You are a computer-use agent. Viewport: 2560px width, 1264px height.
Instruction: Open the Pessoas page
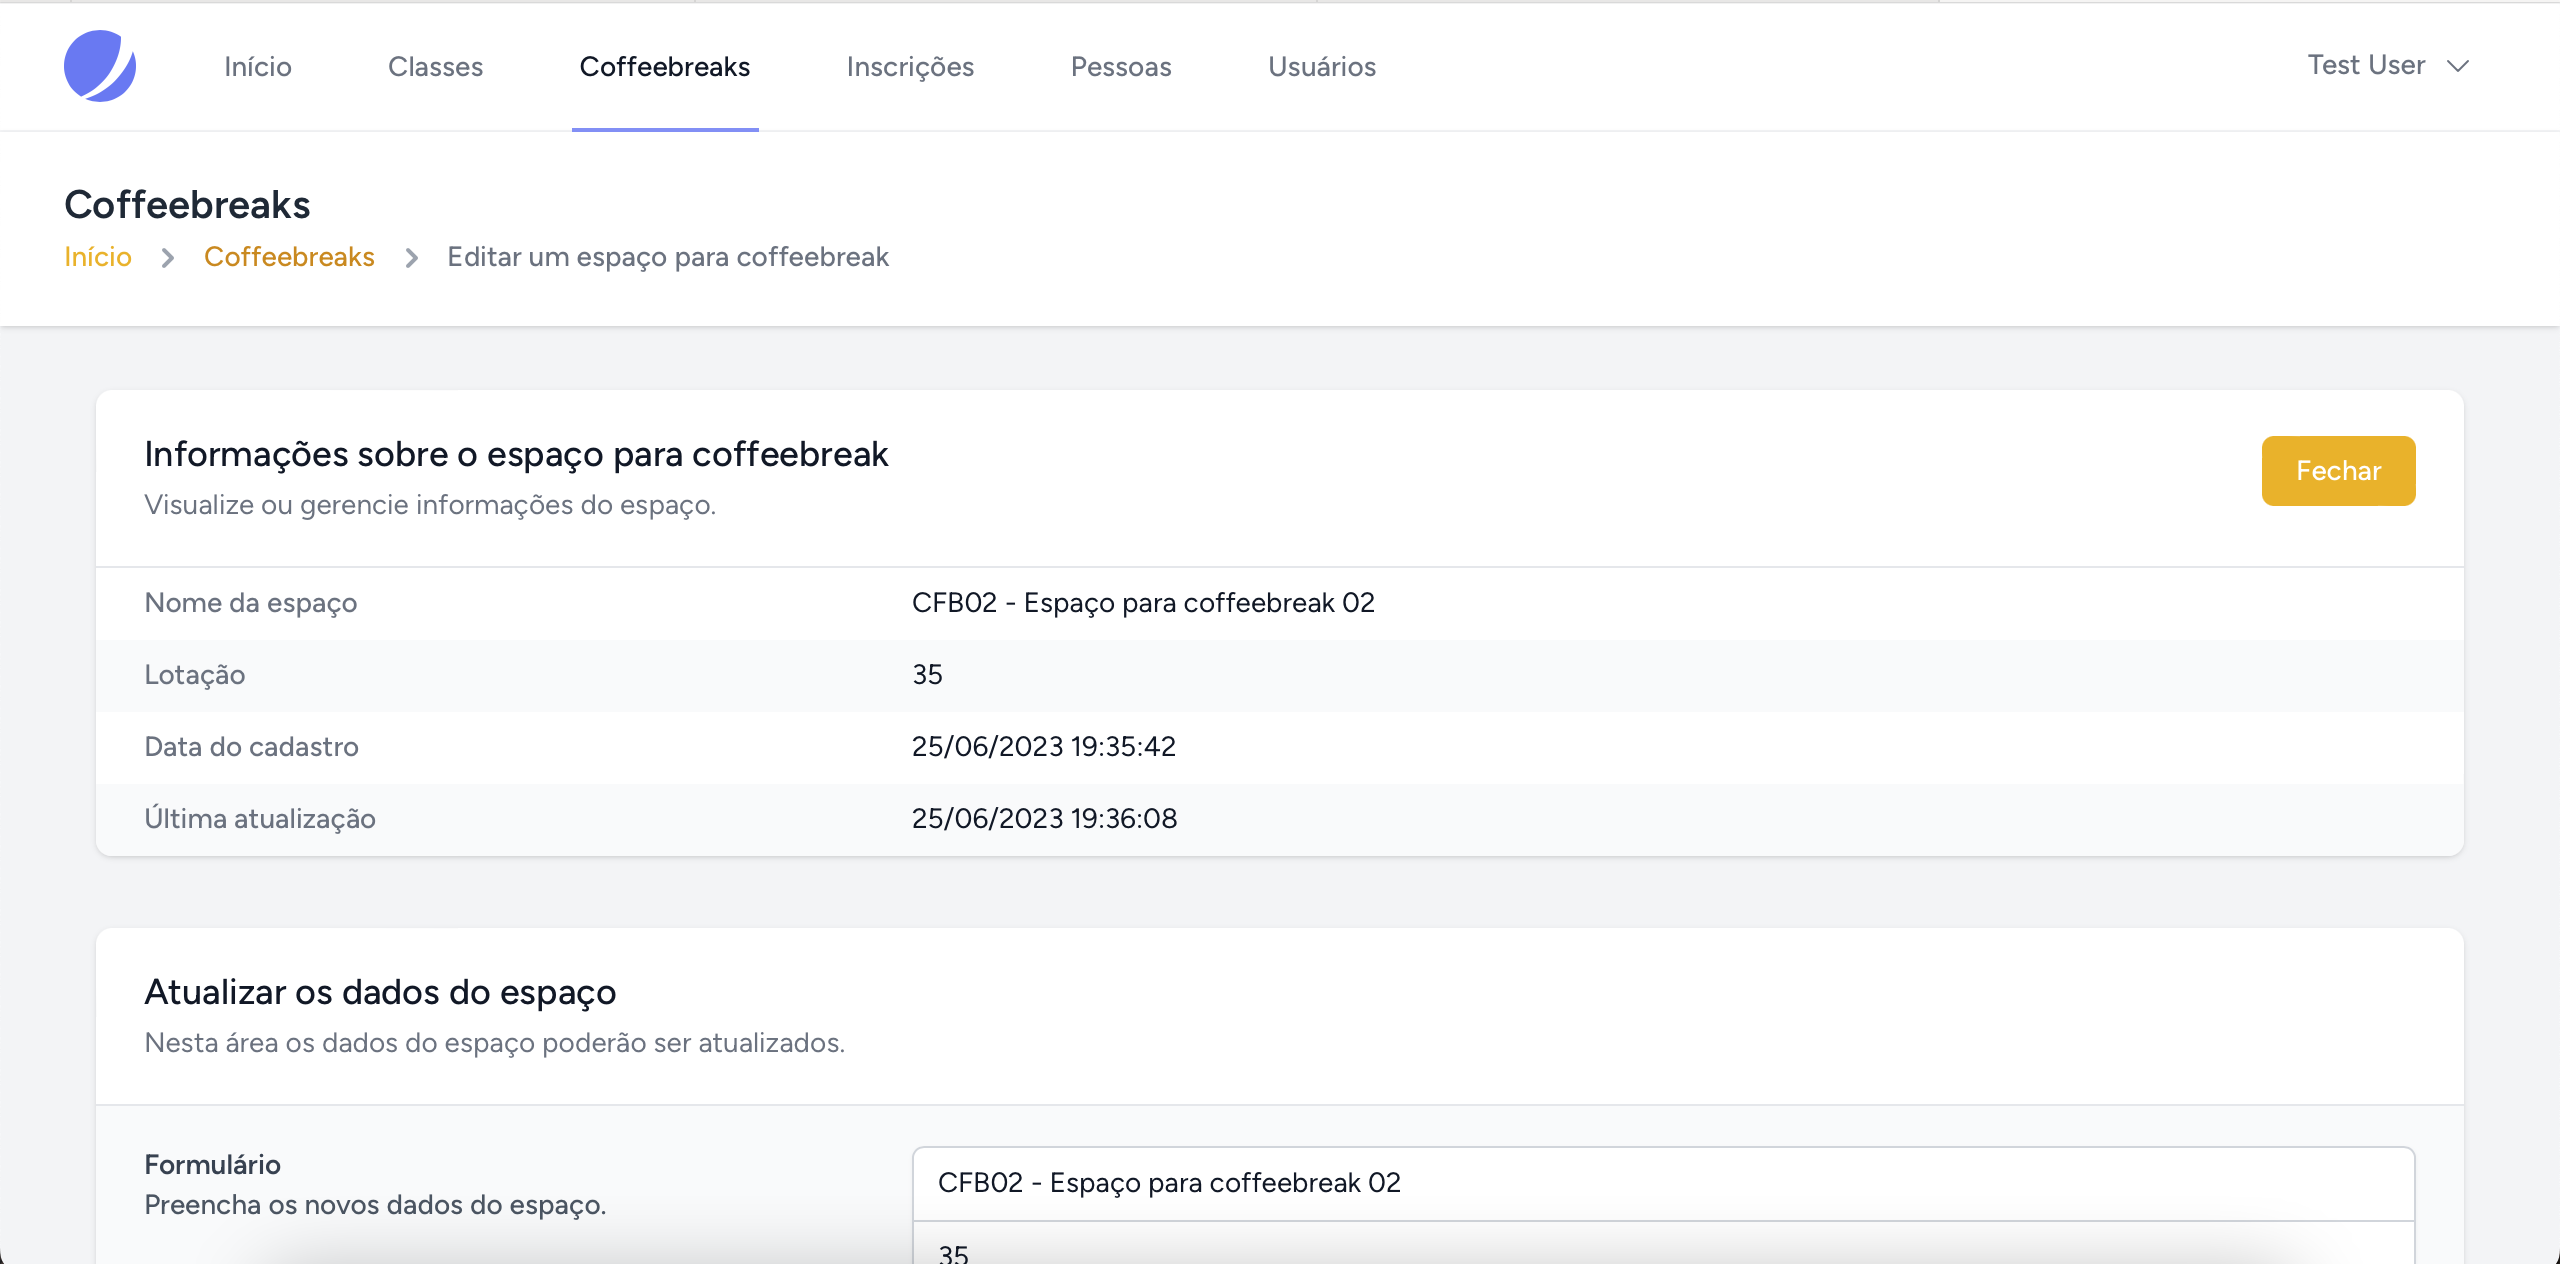point(1121,66)
